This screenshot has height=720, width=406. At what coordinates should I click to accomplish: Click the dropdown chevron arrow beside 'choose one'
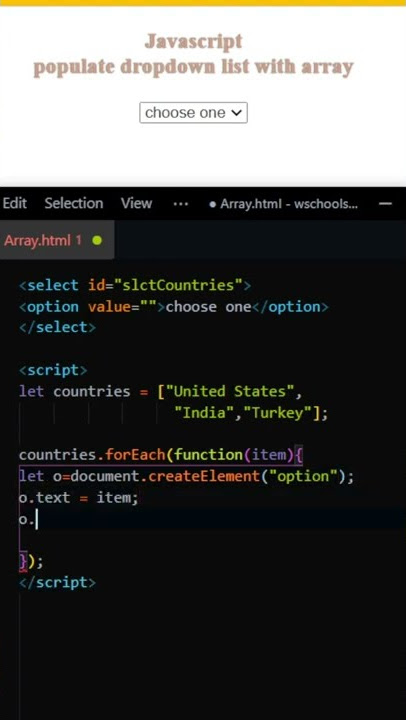tap(237, 113)
